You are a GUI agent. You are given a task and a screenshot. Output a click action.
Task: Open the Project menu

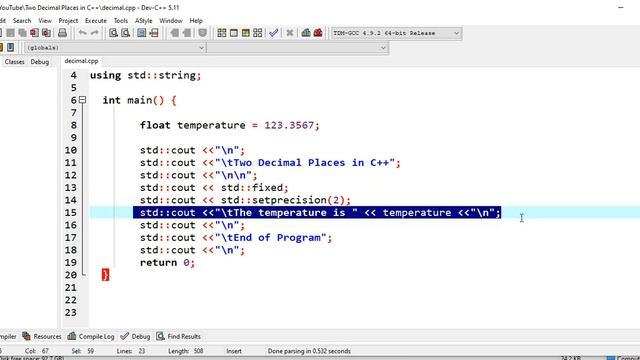68,20
